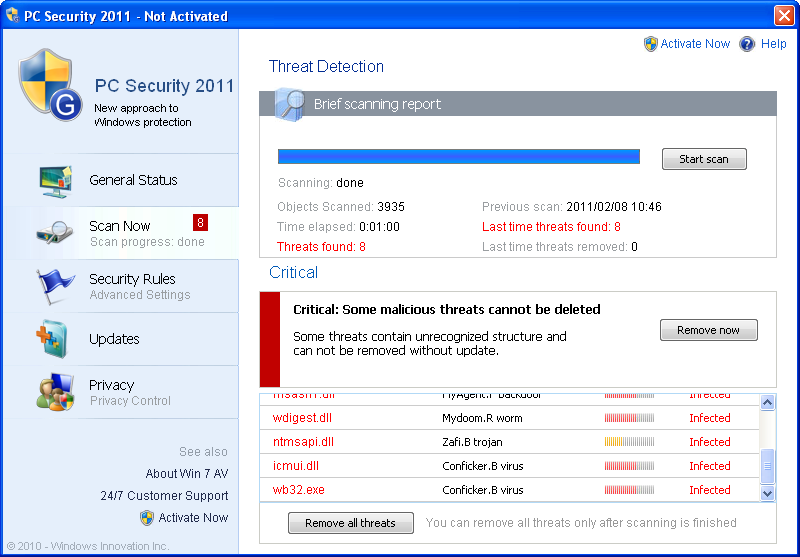800x557 pixels.
Task: Click the threat level bar for icmui.dll
Action: tap(629, 466)
